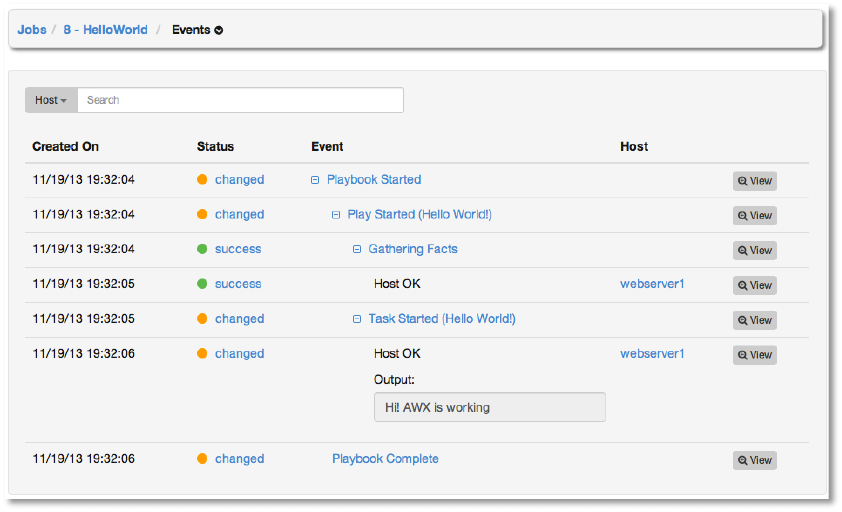Click View icon for Play Started row

pyautogui.click(x=754, y=216)
